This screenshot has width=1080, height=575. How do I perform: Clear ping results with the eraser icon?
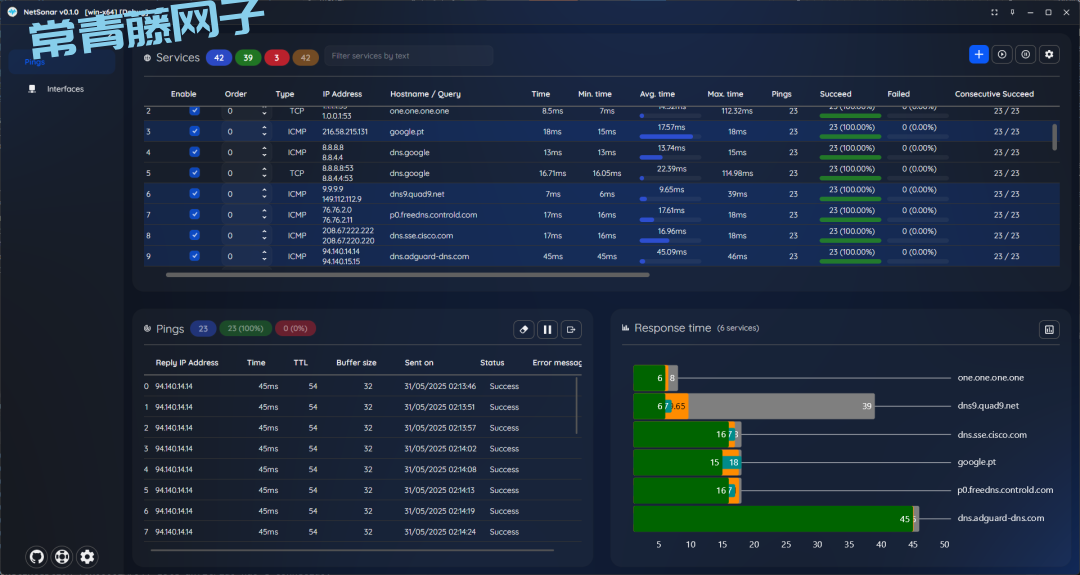[x=524, y=329]
